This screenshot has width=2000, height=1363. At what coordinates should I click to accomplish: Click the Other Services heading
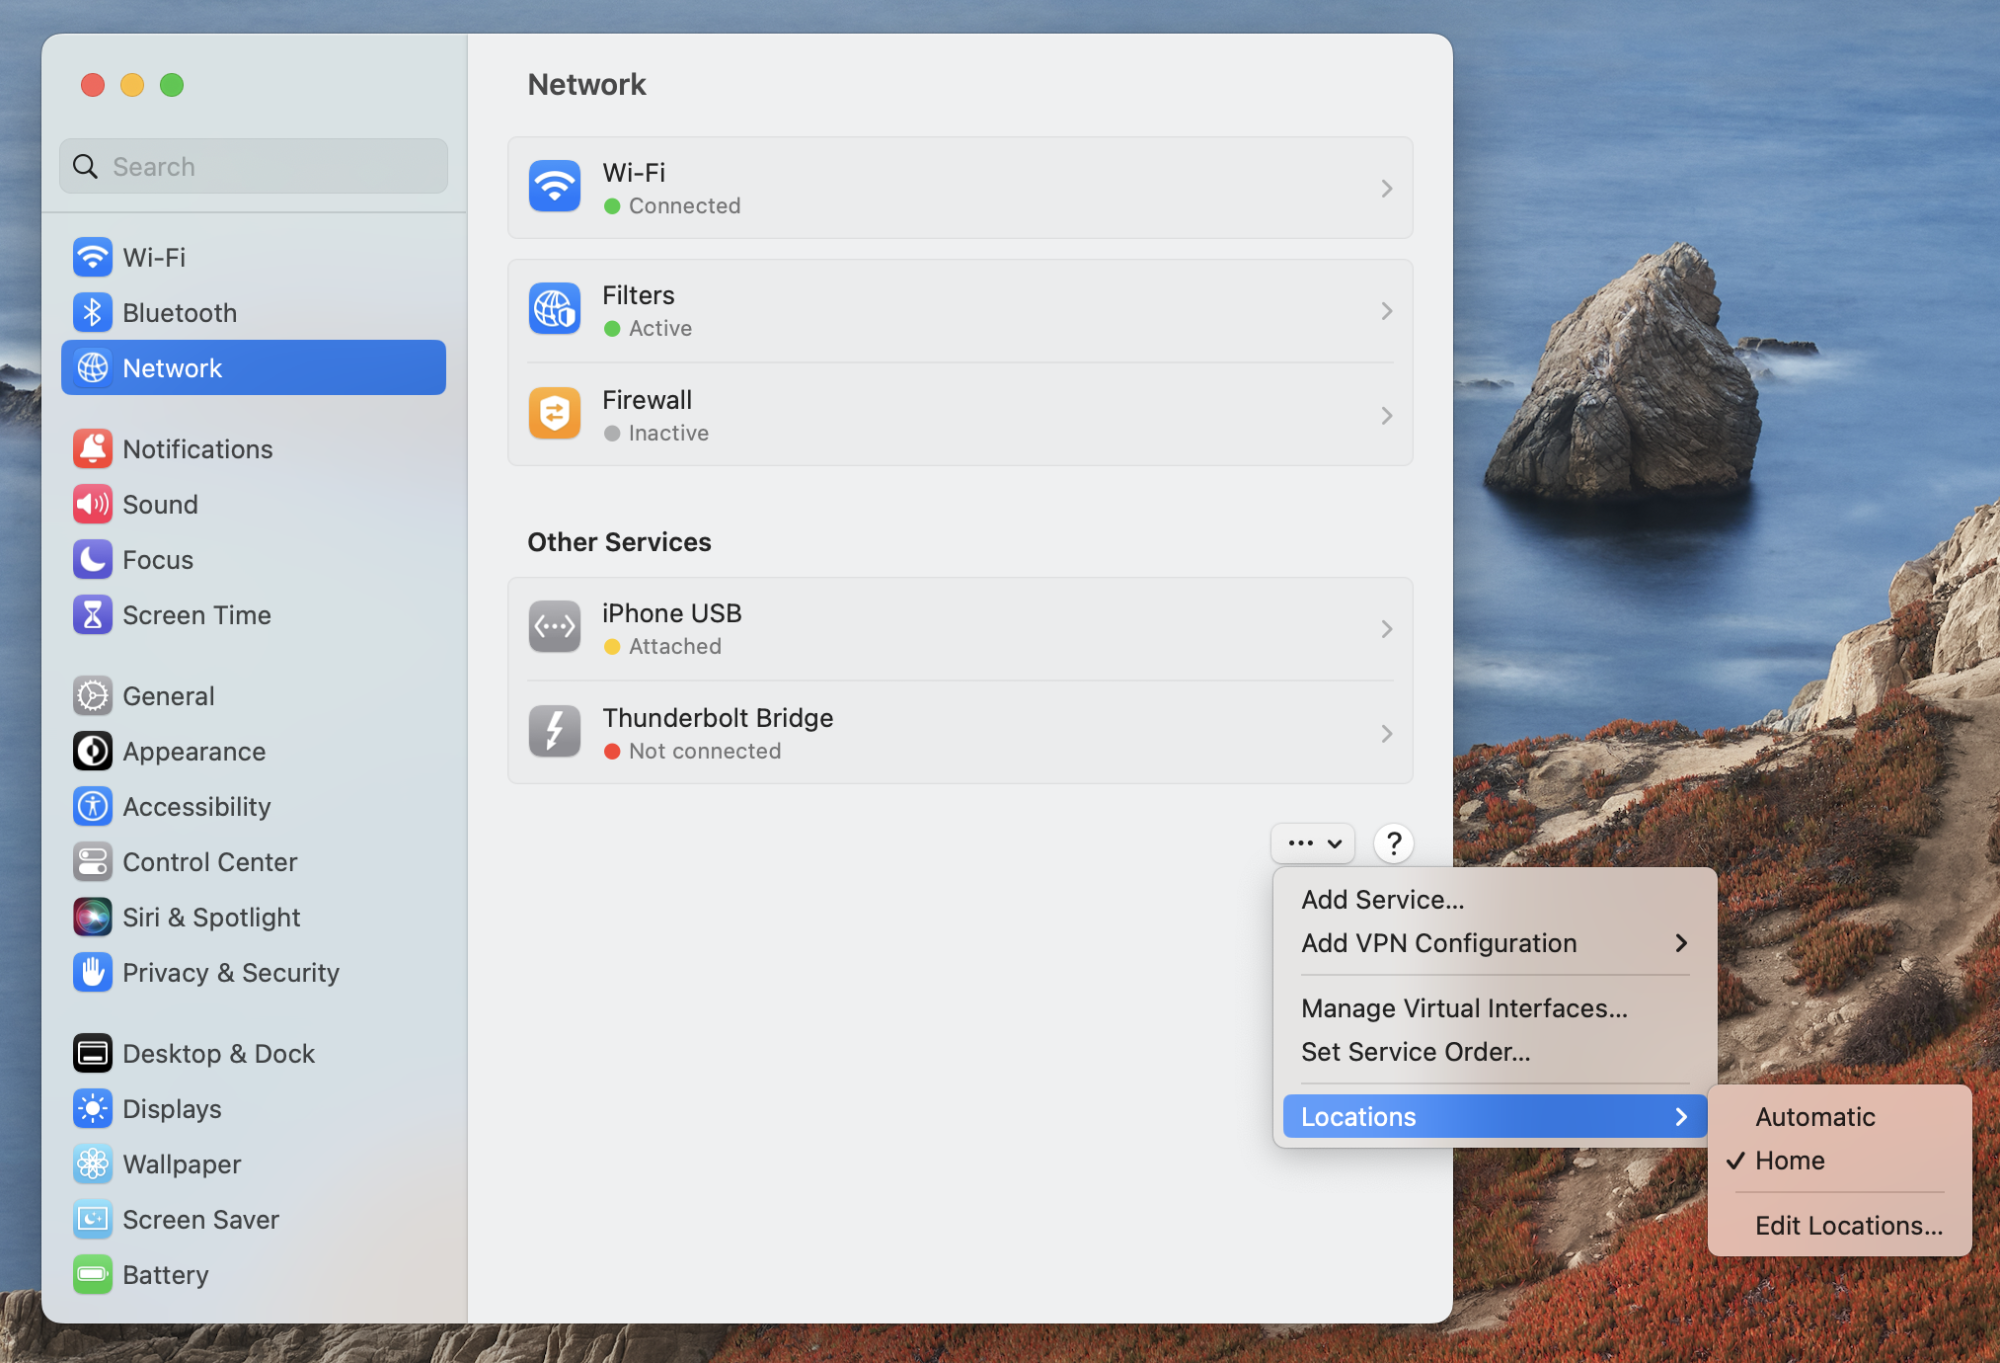[619, 542]
